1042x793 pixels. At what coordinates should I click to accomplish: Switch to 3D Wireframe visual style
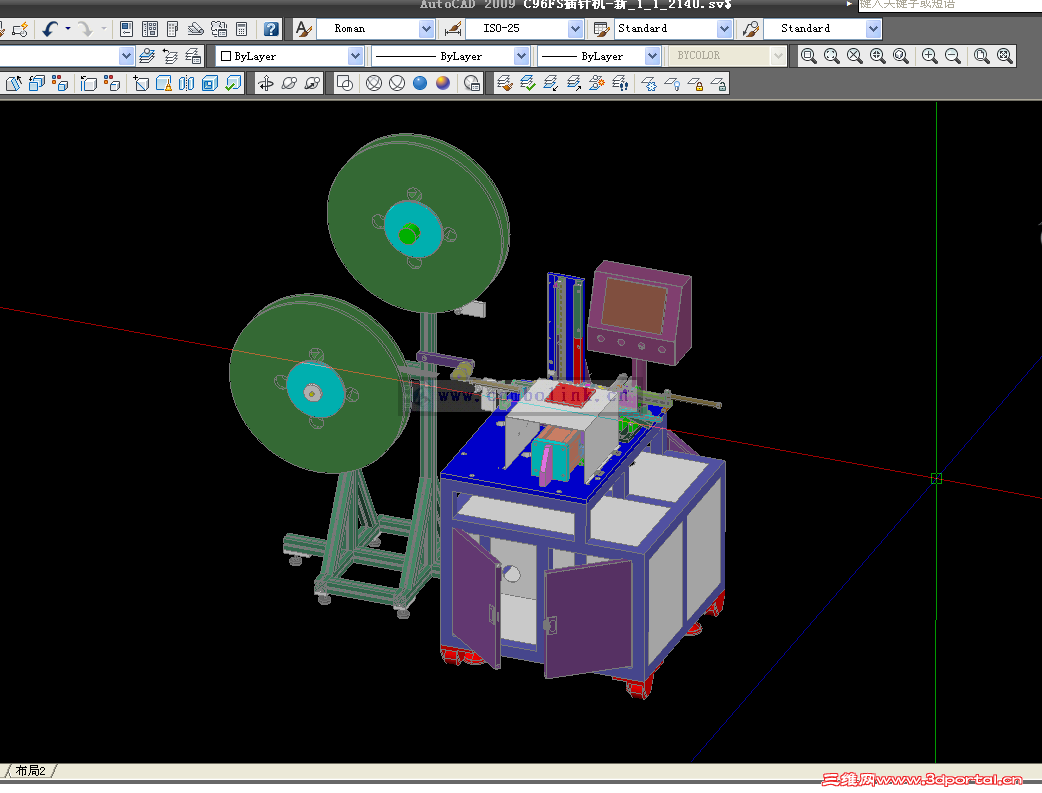[x=374, y=83]
